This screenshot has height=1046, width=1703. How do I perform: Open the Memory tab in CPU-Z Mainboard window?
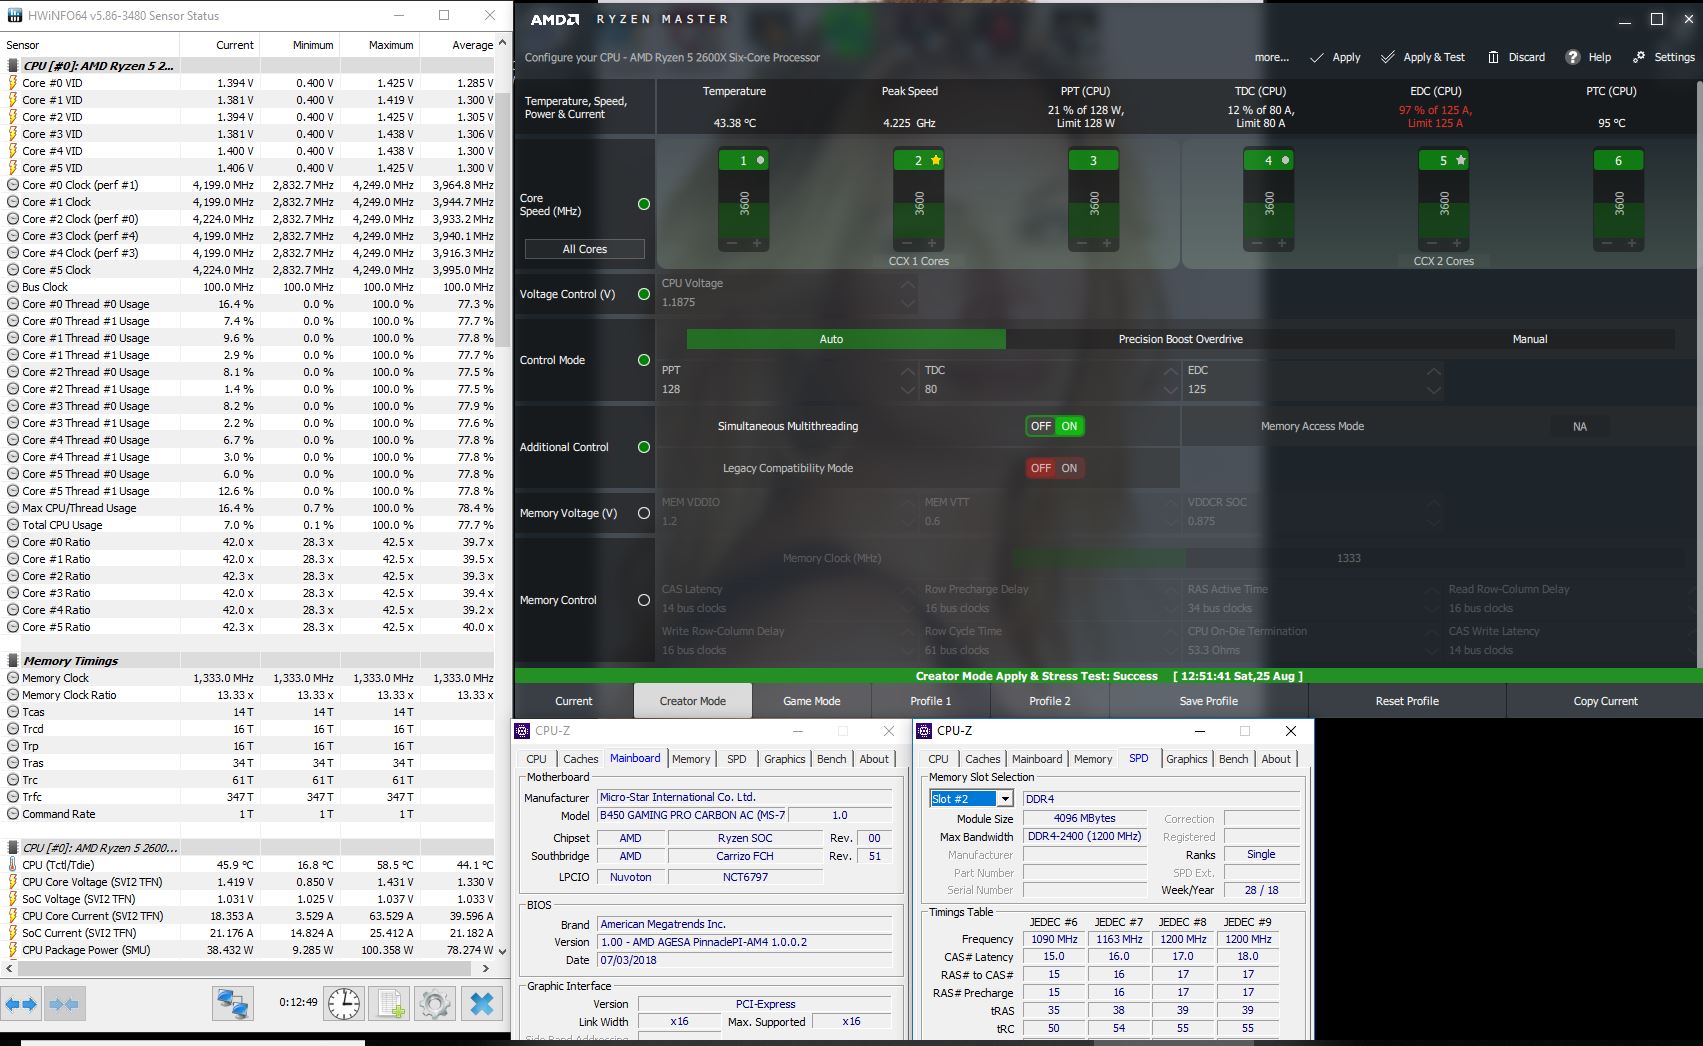tap(691, 759)
